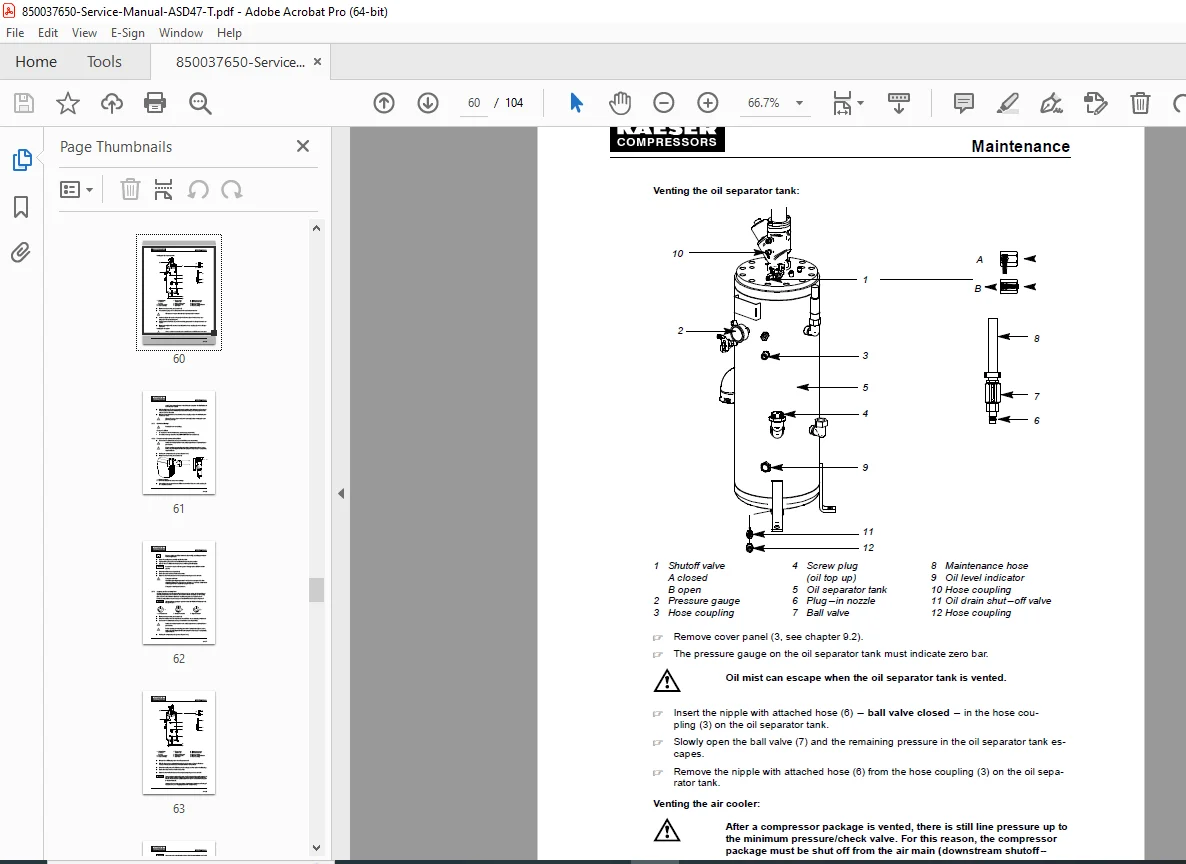Click the stamp tool icon
Image resolution: width=1186 pixels, height=864 pixels.
tap(1095, 103)
